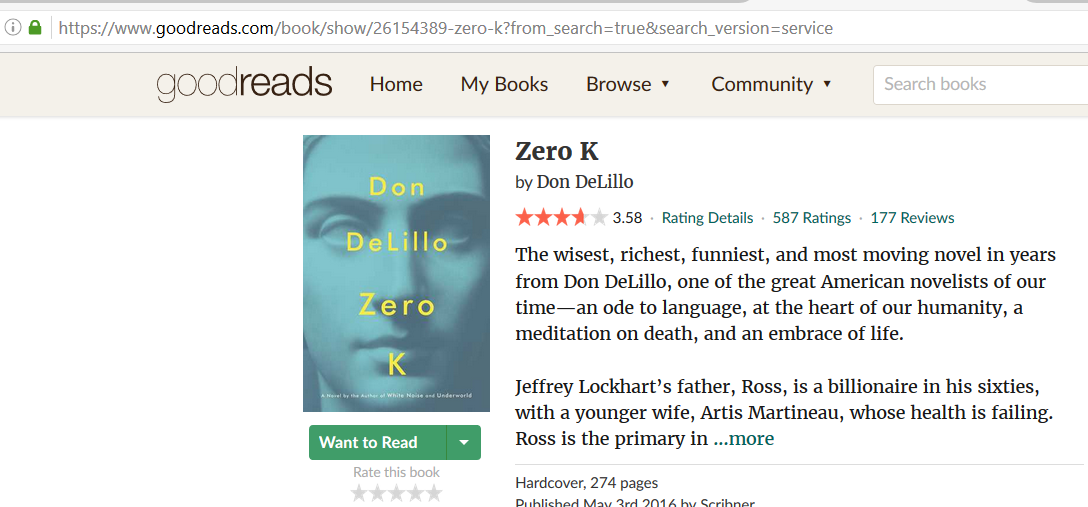Rate this book two stars
1088x507 pixels.
377,493
